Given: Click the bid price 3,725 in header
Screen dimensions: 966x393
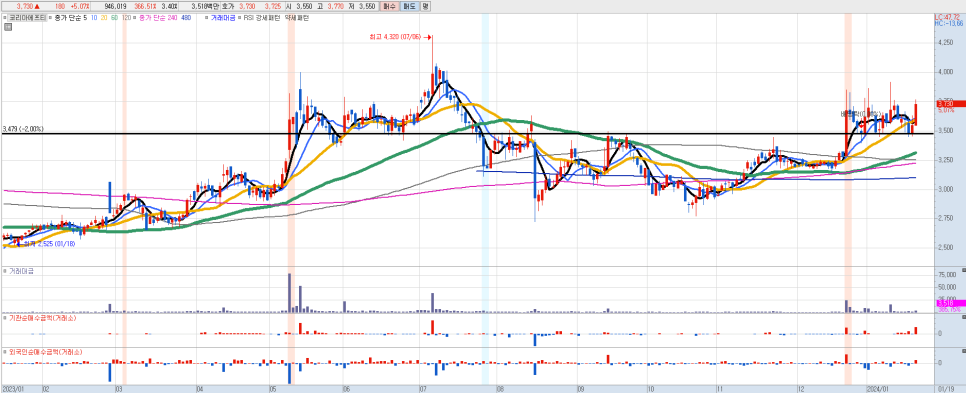Looking at the screenshot, I should (x=273, y=6).
